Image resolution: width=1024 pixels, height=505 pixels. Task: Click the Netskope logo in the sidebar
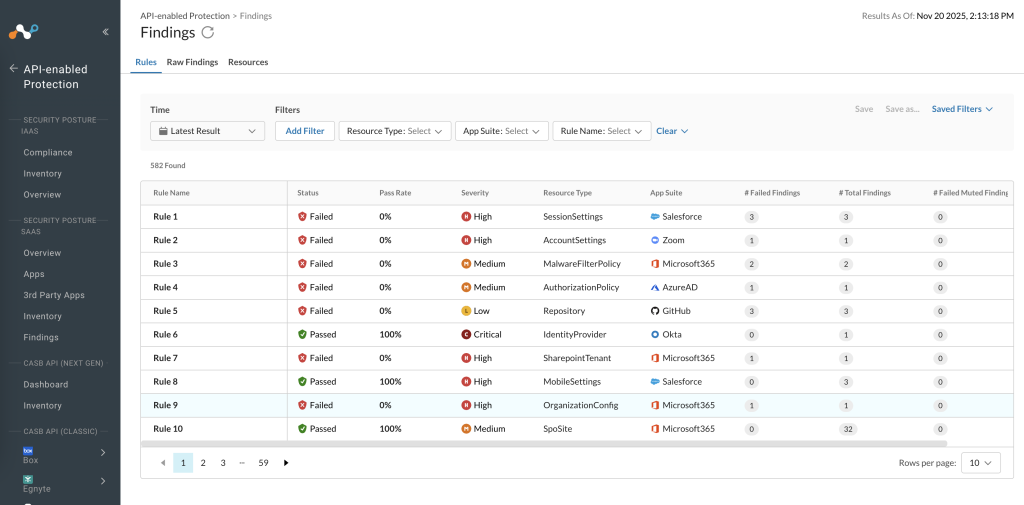pos(24,31)
